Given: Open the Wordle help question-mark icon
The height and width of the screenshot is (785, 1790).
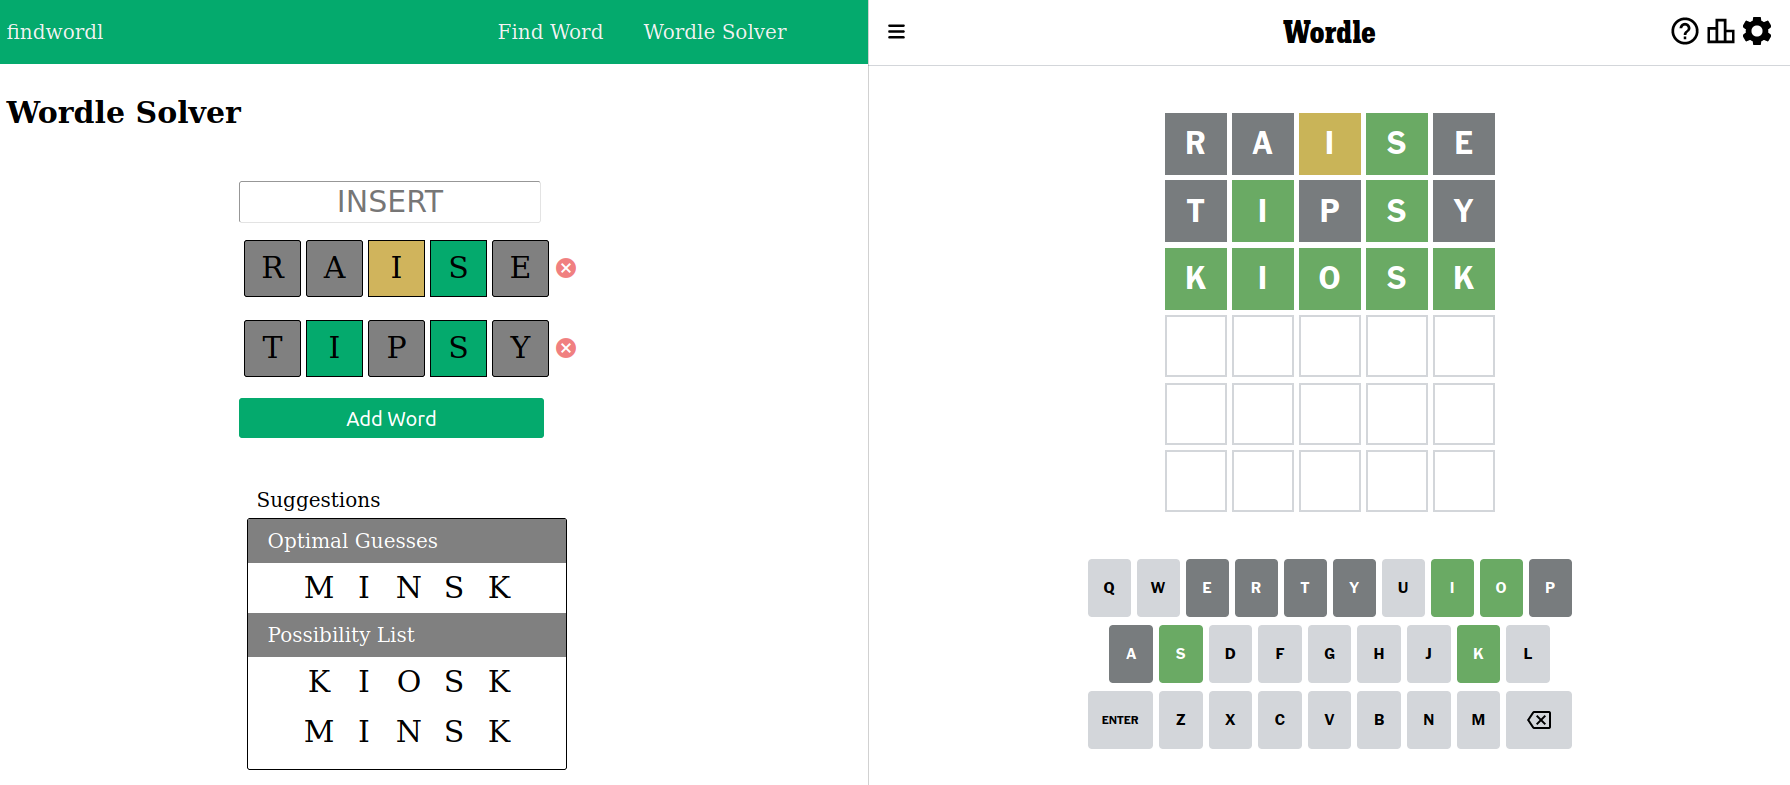Looking at the screenshot, I should 1684,31.
